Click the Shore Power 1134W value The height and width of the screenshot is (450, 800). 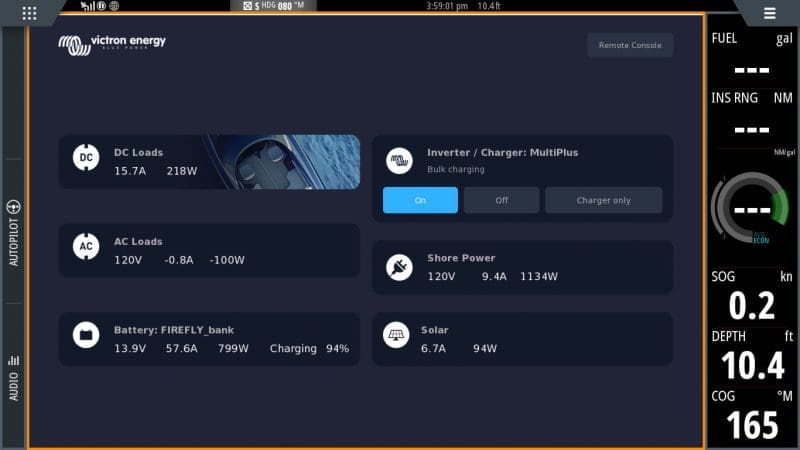click(x=539, y=276)
